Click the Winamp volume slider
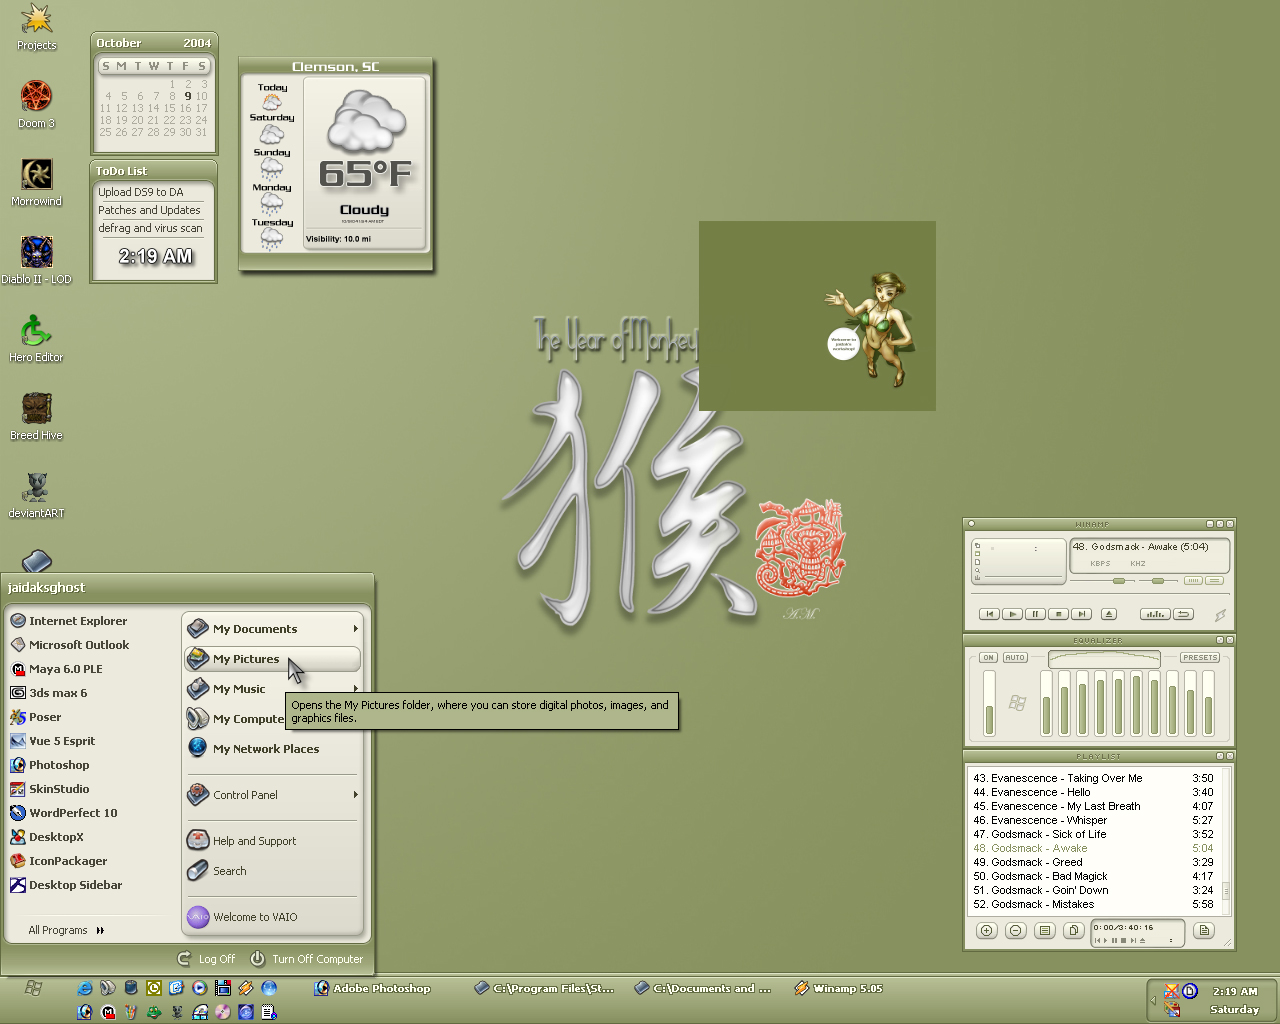This screenshot has height=1024, width=1280. pyautogui.click(x=1102, y=581)
